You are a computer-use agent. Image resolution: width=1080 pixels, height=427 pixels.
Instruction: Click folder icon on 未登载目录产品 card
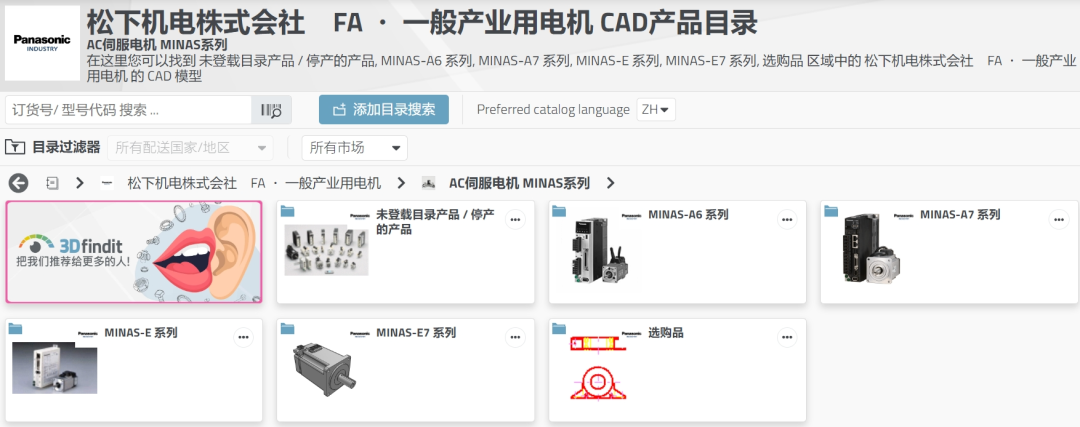tap(287, 211)
